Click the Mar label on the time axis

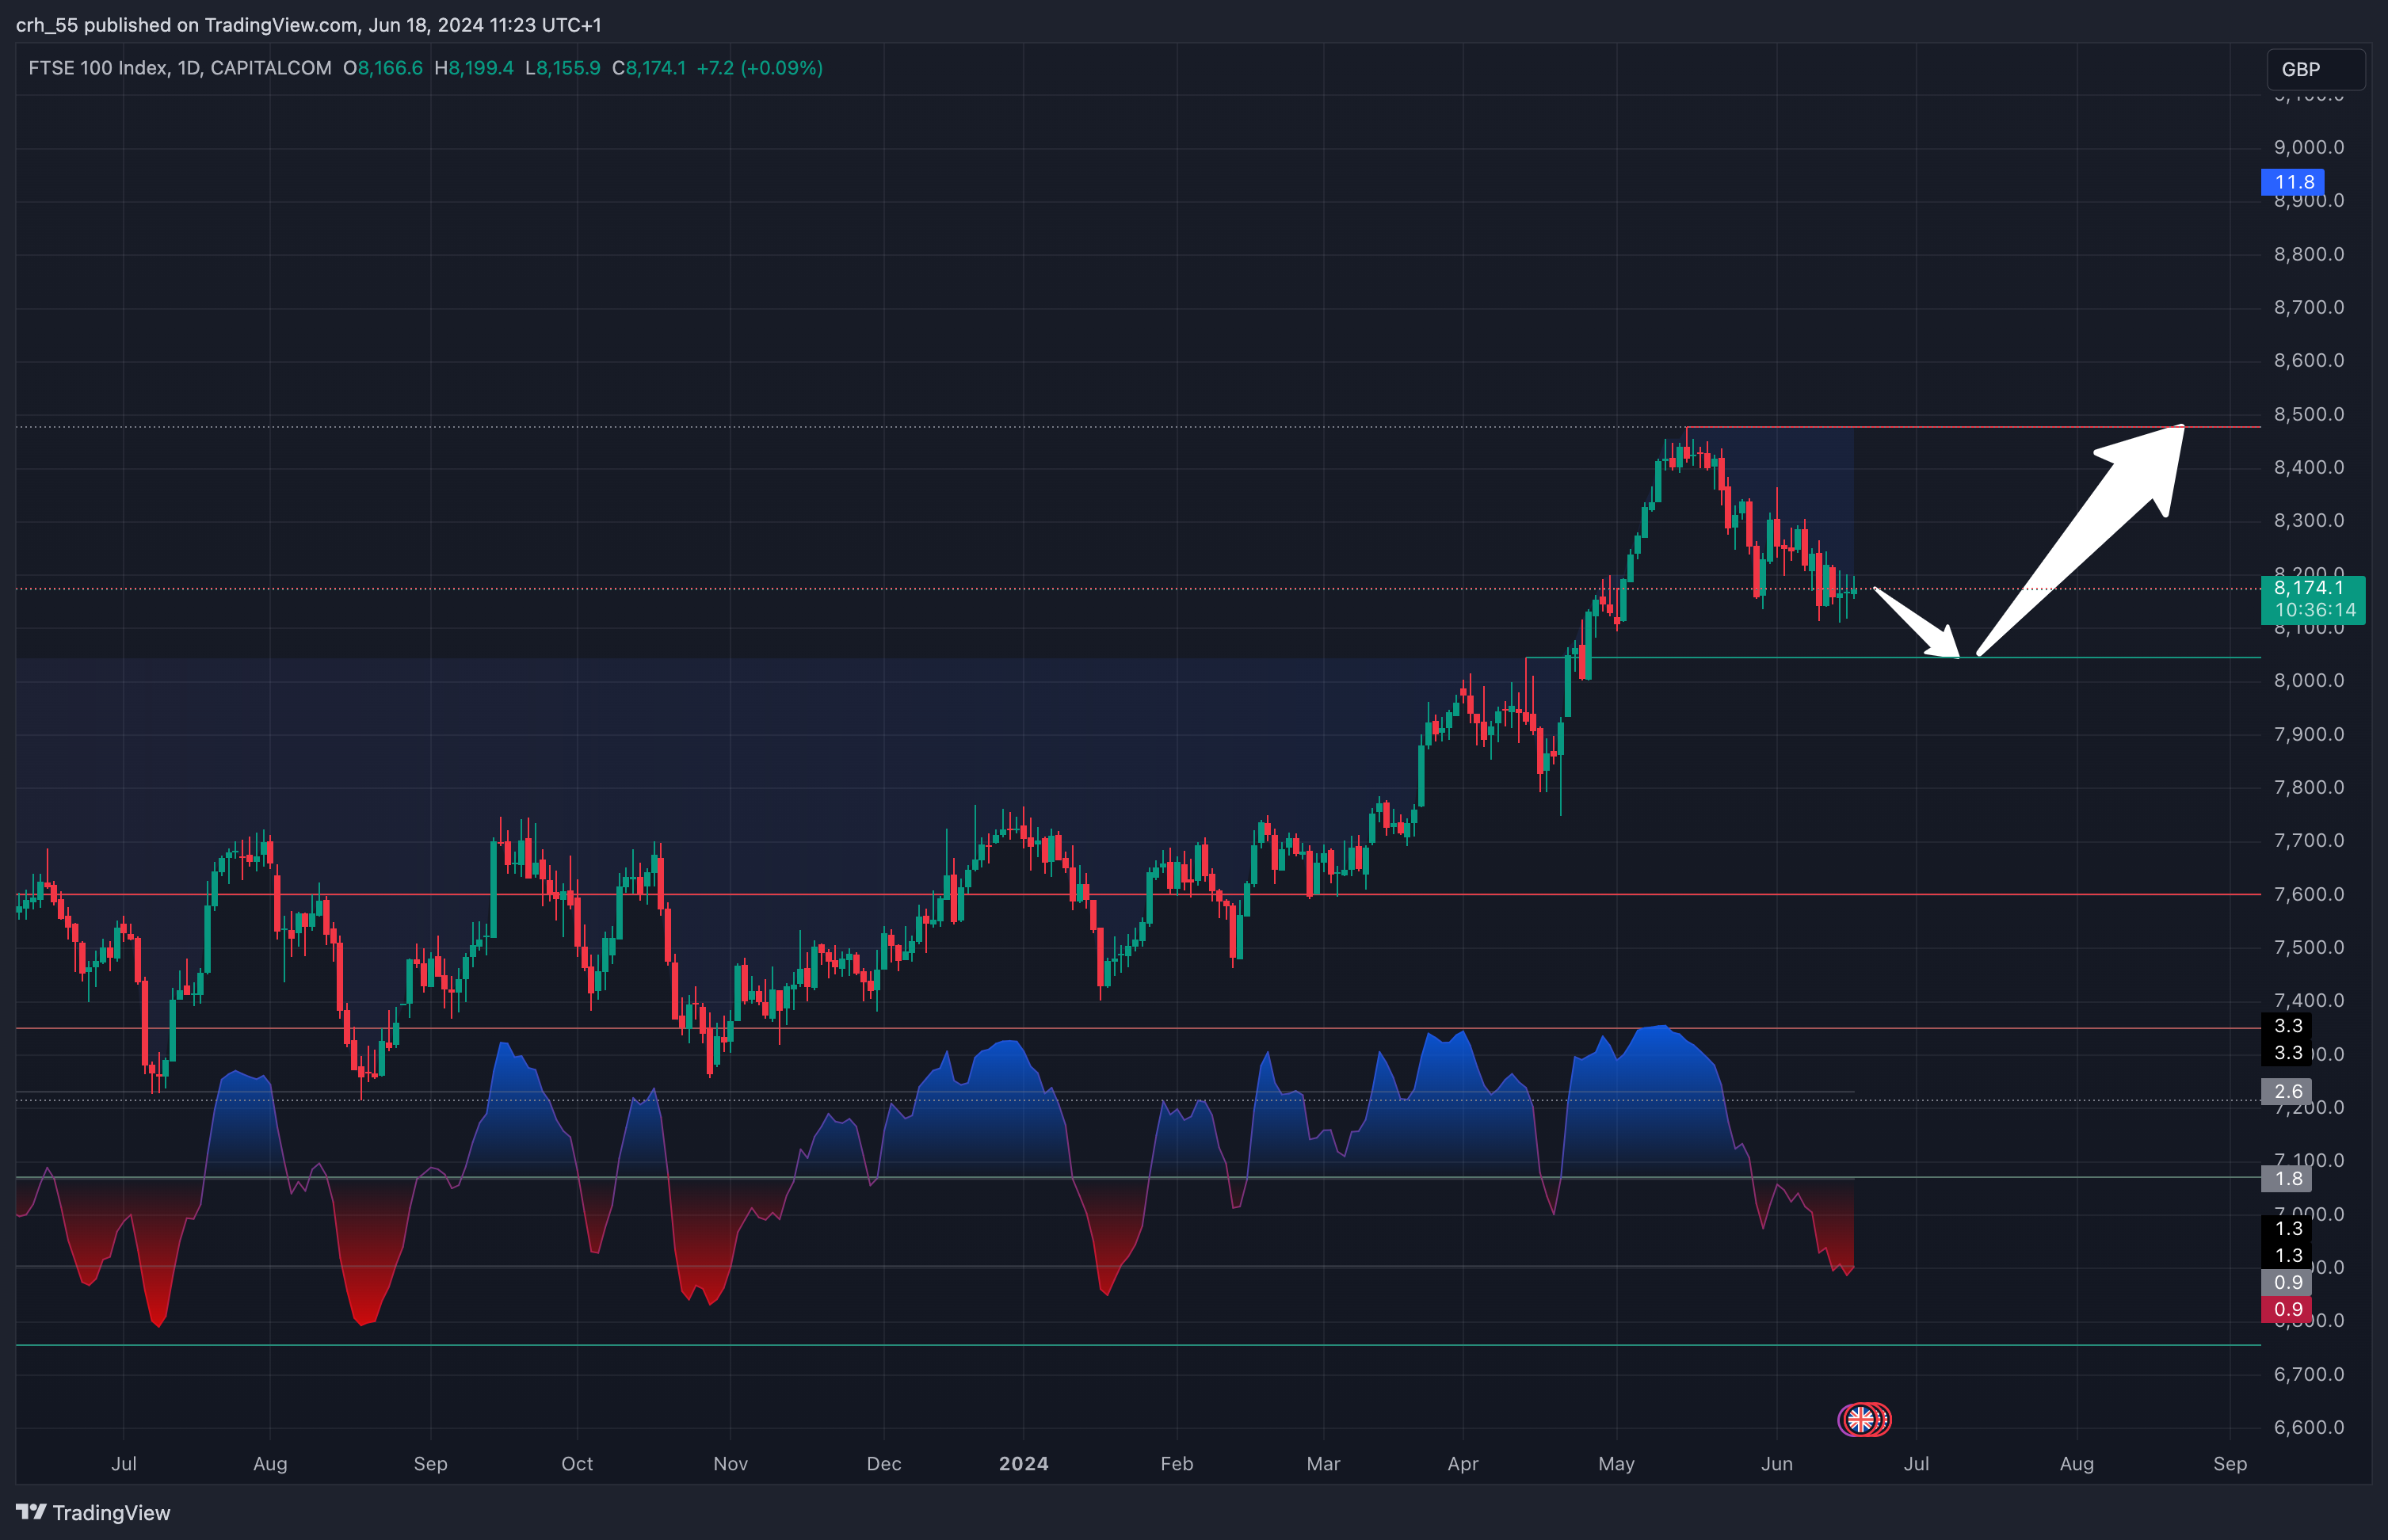pyautogui.click(x=1323, y=1464)
